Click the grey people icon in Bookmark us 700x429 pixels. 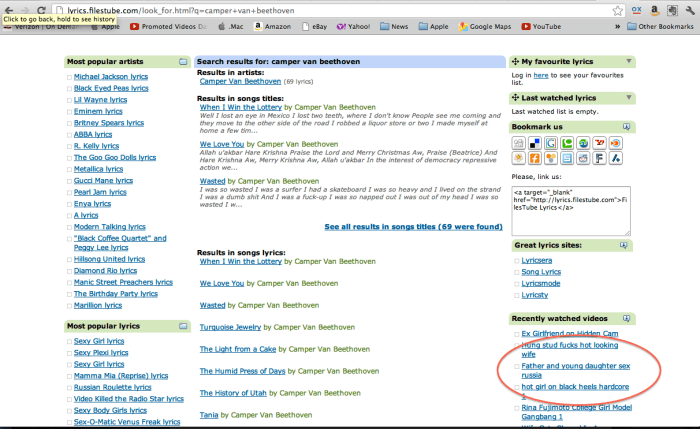pos(518,143)
